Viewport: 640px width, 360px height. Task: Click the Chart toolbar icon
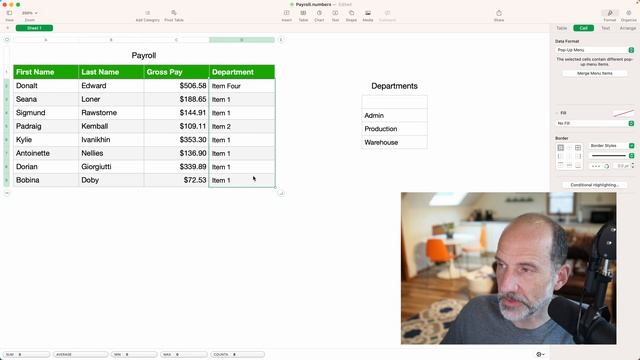[319, 13]
